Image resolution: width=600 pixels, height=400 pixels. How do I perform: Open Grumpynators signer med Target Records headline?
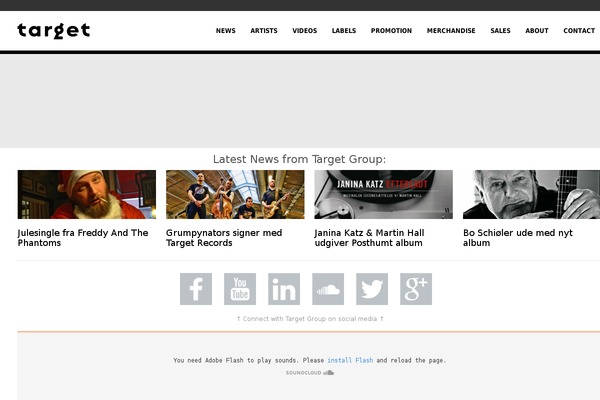[x=224, y=238]
